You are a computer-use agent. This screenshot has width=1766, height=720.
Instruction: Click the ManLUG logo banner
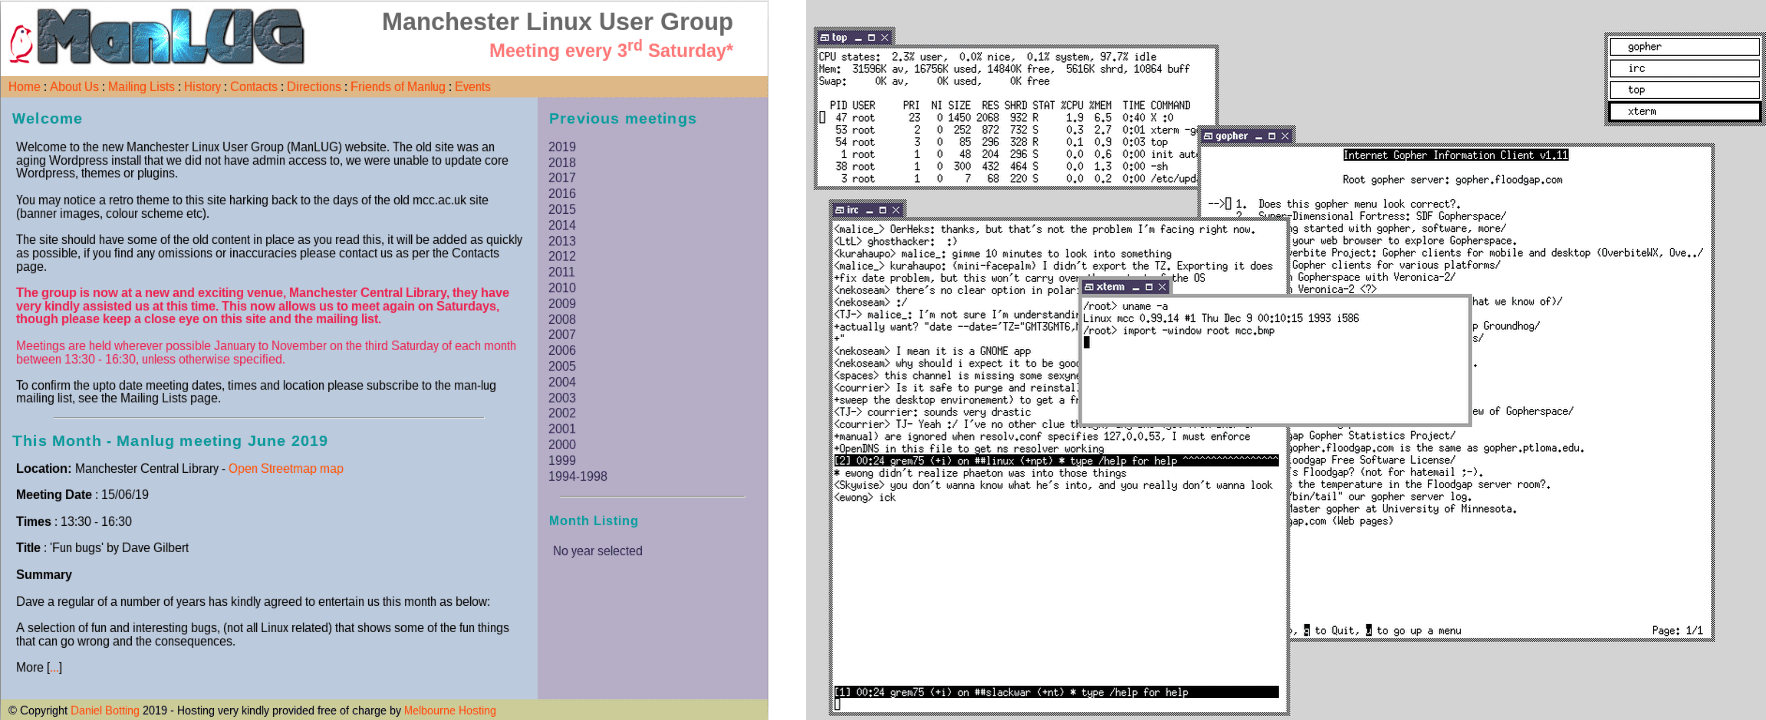157,37
